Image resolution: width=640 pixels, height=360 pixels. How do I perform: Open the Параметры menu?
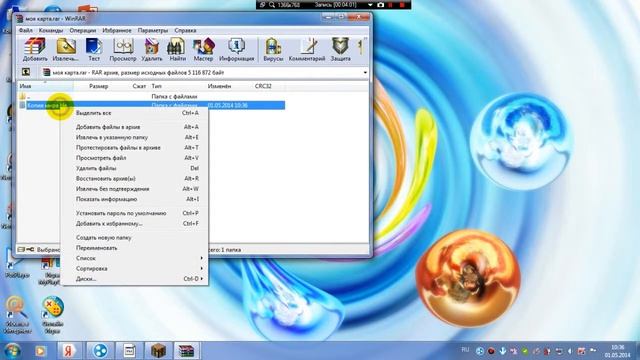(x=153, y=31)
